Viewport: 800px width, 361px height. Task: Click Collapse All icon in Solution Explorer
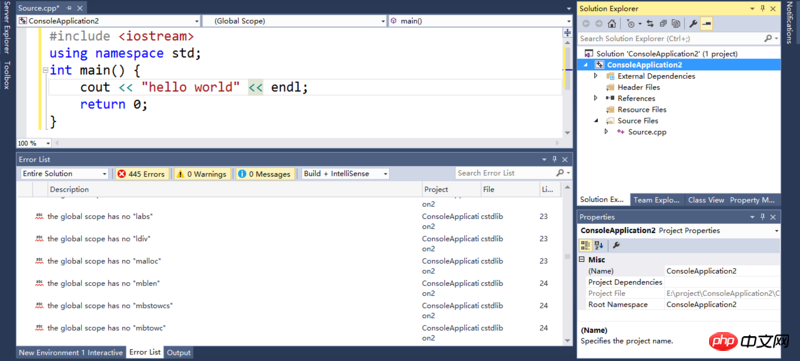click(663, 23)
